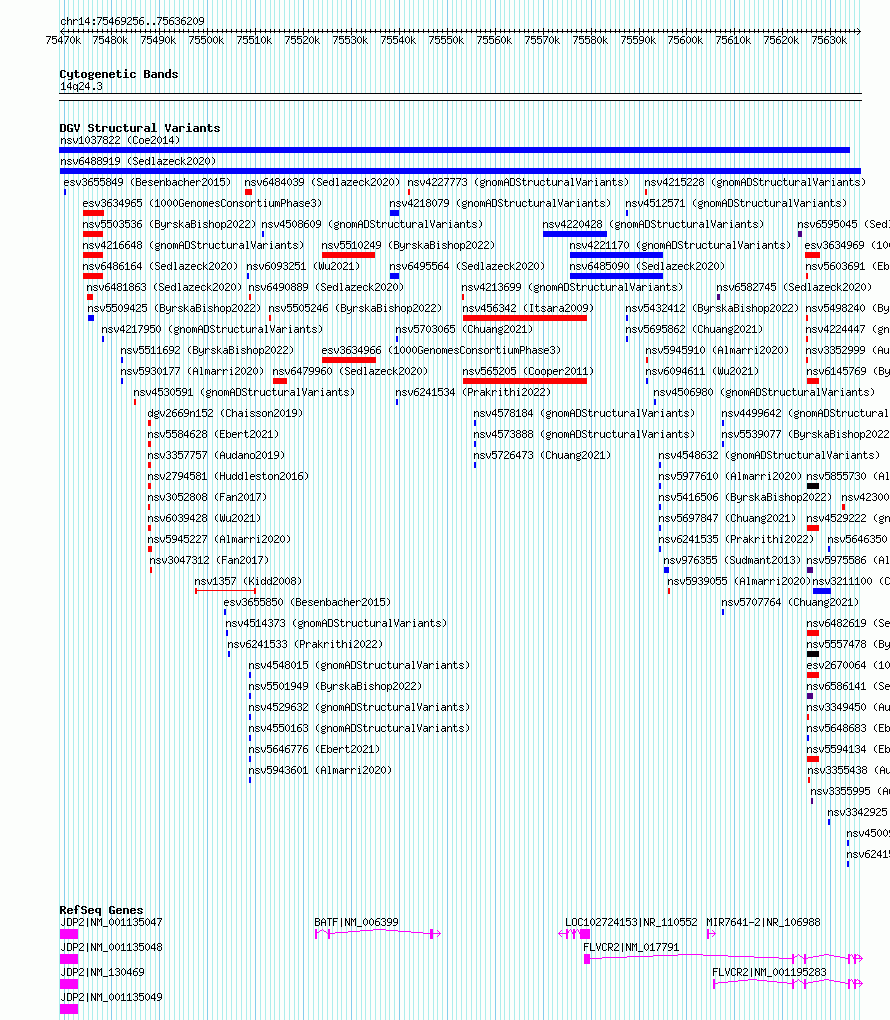
Task: Click the nsv1357 red span line glyph
Action: click(226, 591)
